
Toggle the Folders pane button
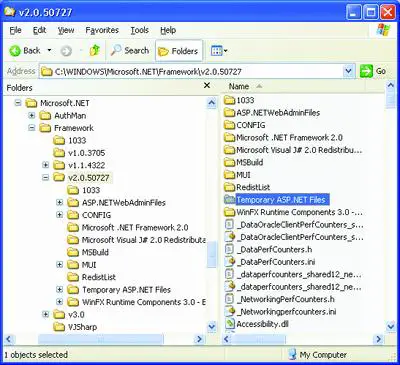(179, 51)
